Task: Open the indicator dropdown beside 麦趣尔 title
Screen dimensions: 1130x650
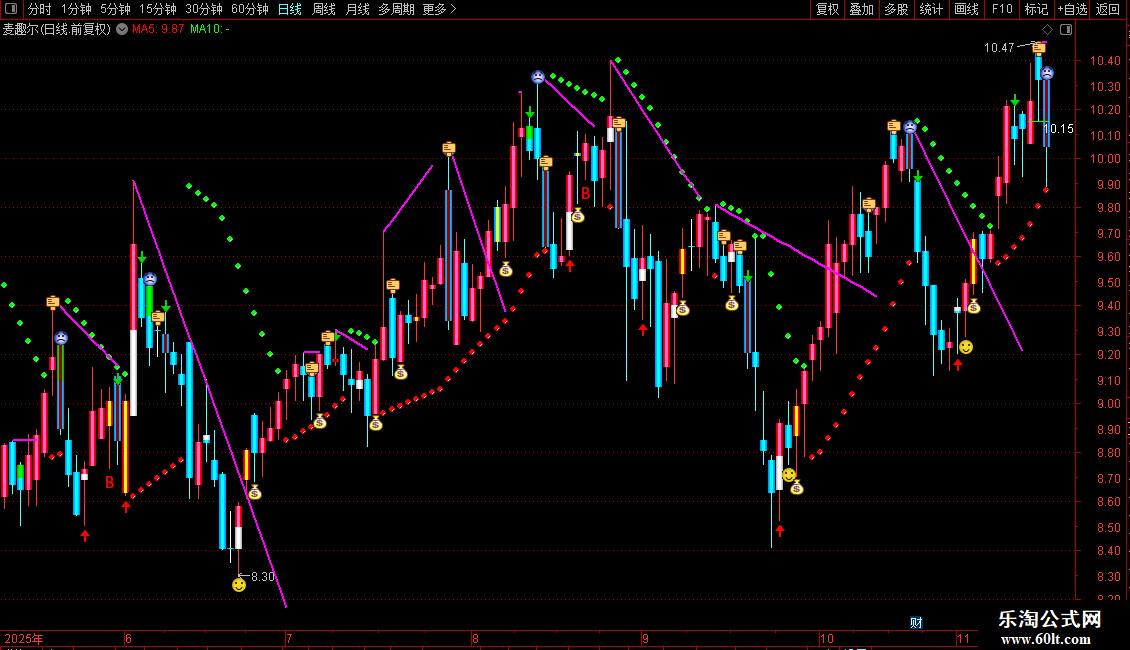Action: point(123,29)
